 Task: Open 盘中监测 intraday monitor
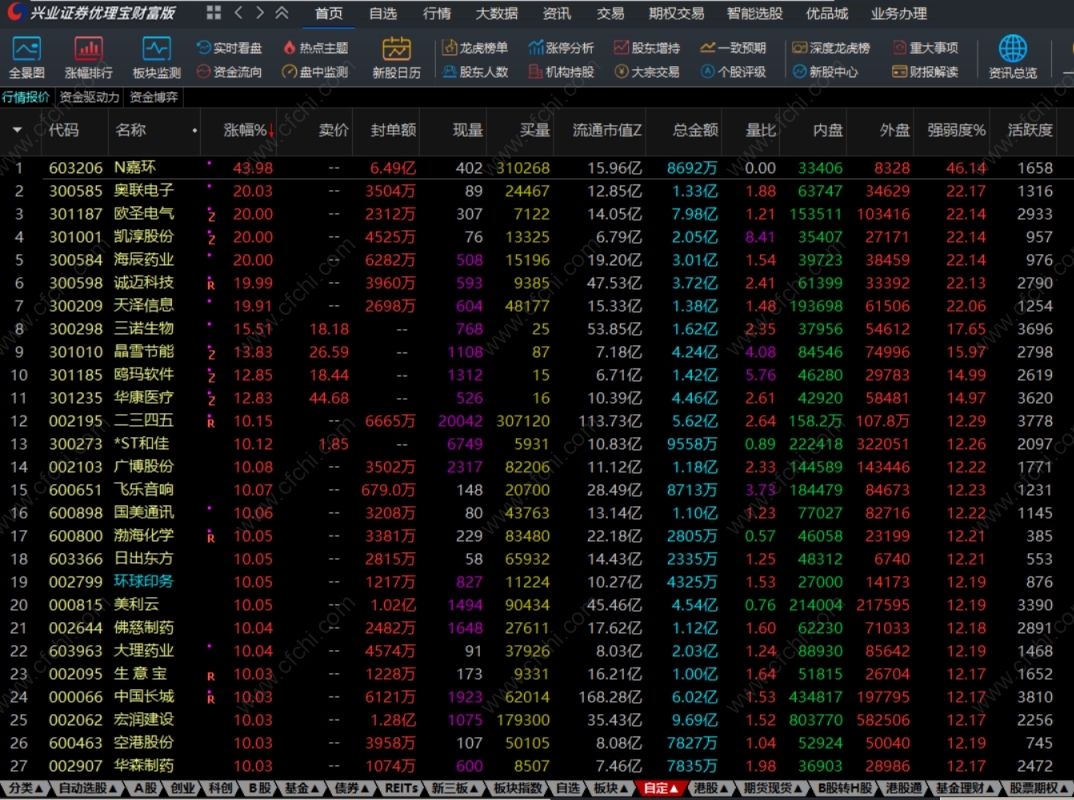(x=315, y=71)
